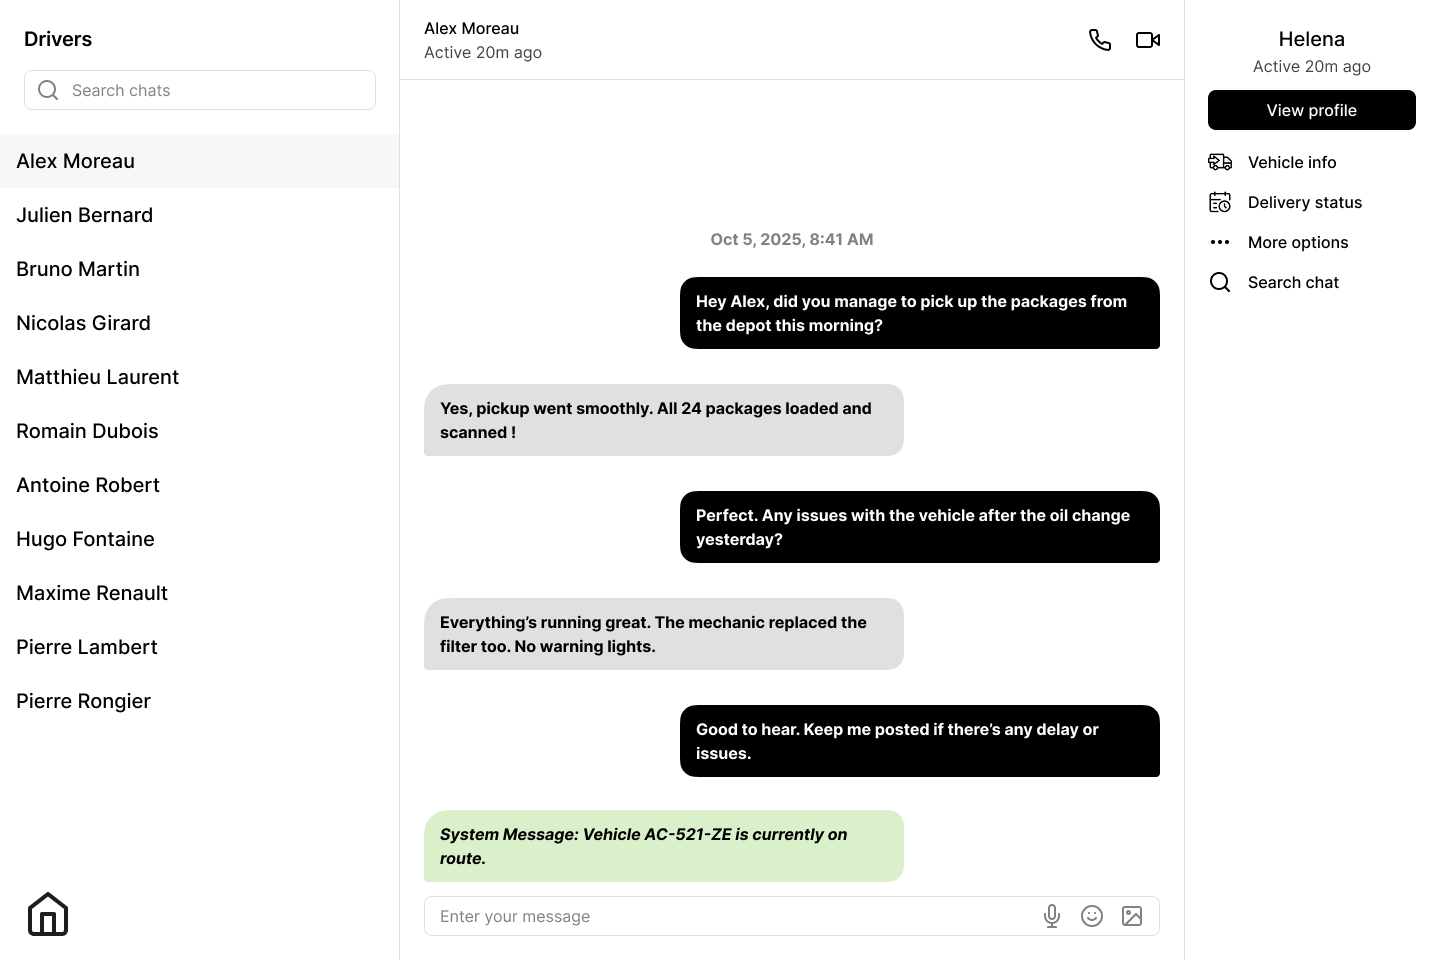Open the chat with Julien Bernard
This screenshot has width=1440, height=960.
point(84,215)
